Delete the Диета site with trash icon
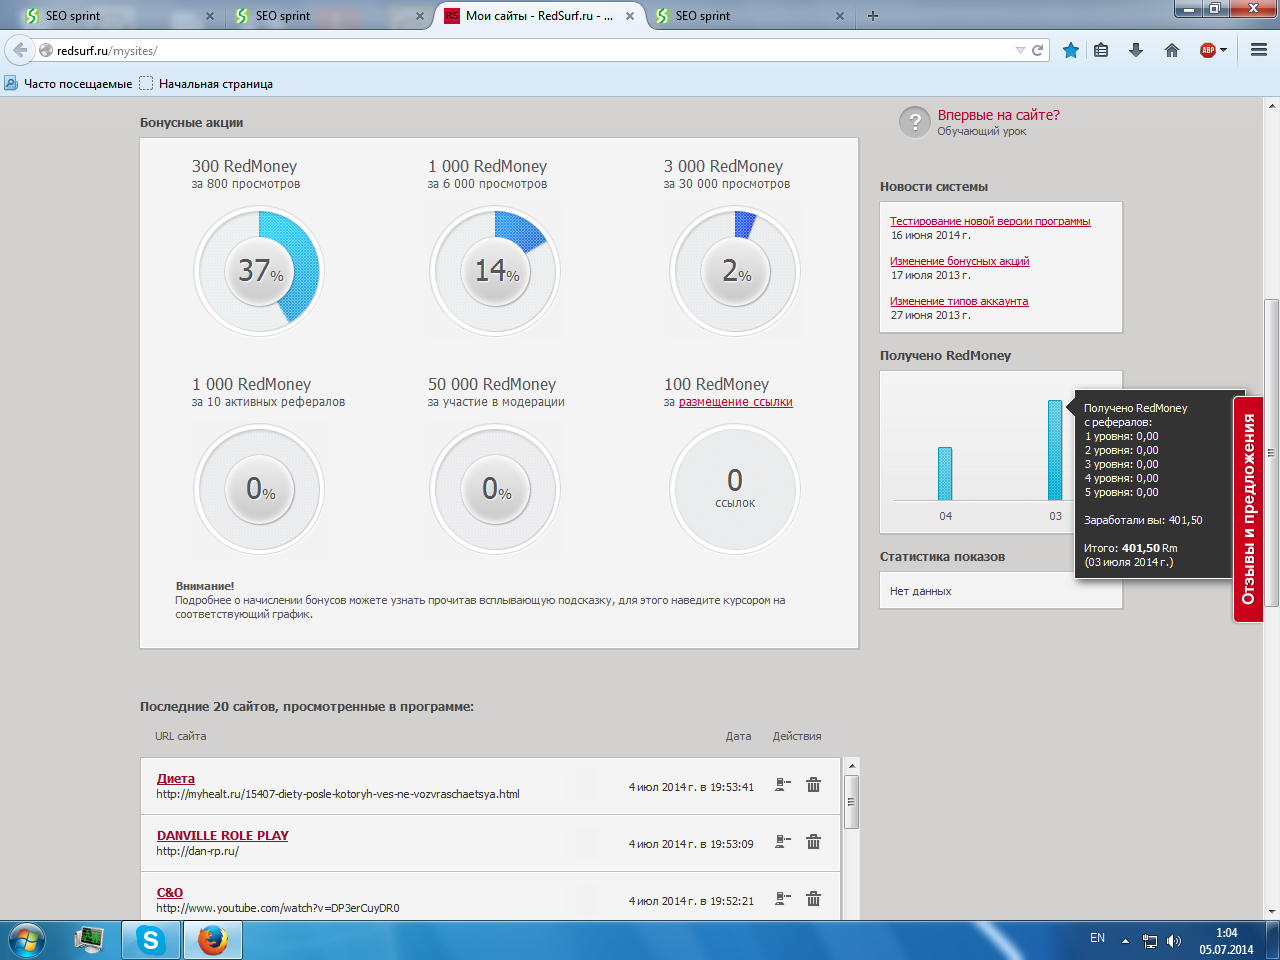The height and width of the screenshot is (960, 1280). point(814,785)
